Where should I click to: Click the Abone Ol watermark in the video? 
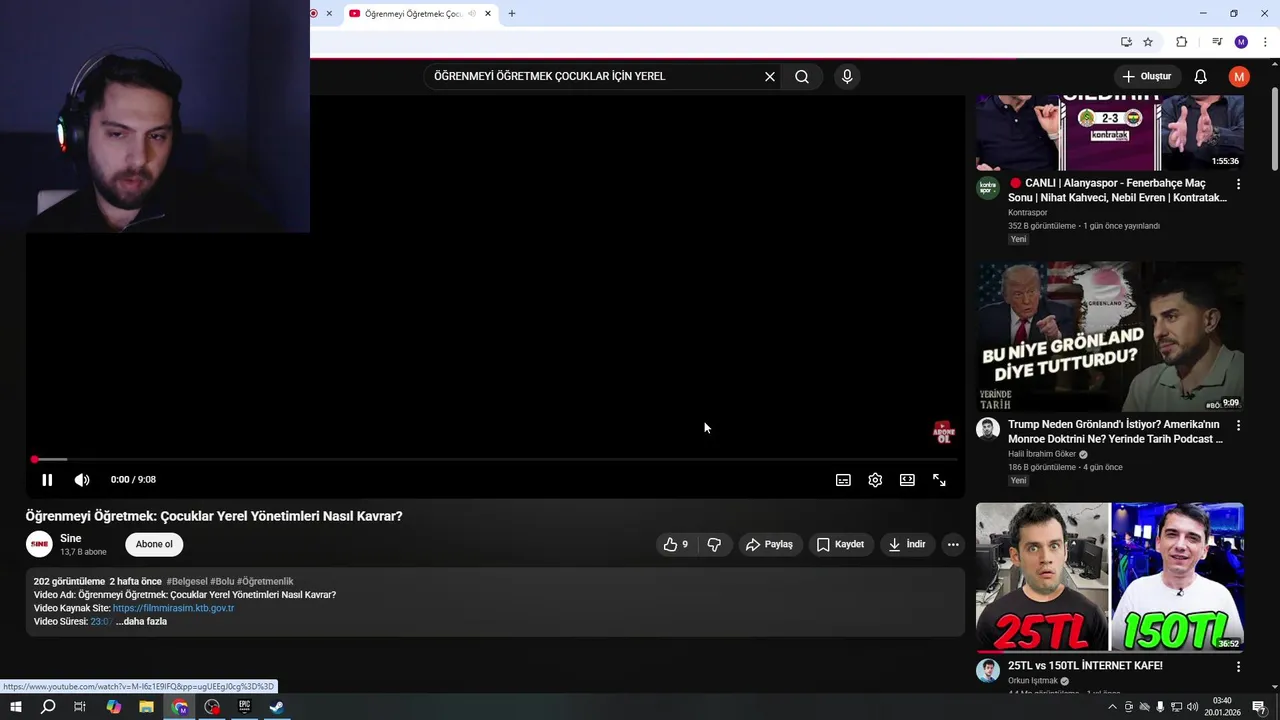(943, 432)
